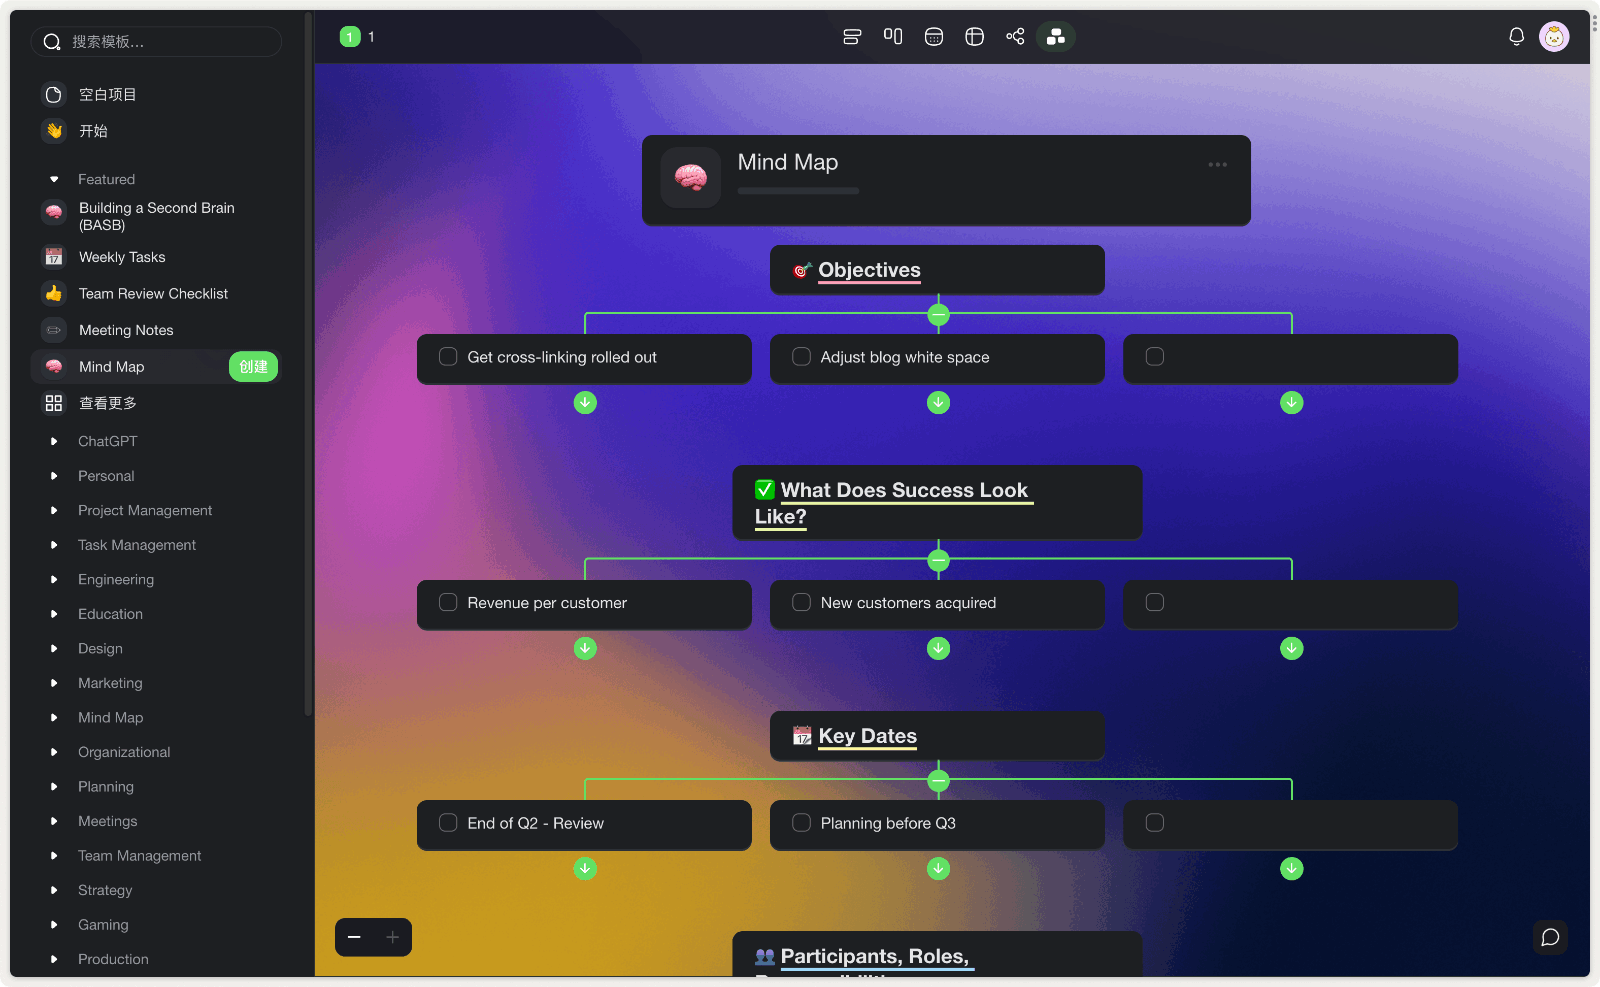Select the Weekly Tasks template
Viewport: 1600px width, 987px height.
pyautogui.click(x=122, y=257)
